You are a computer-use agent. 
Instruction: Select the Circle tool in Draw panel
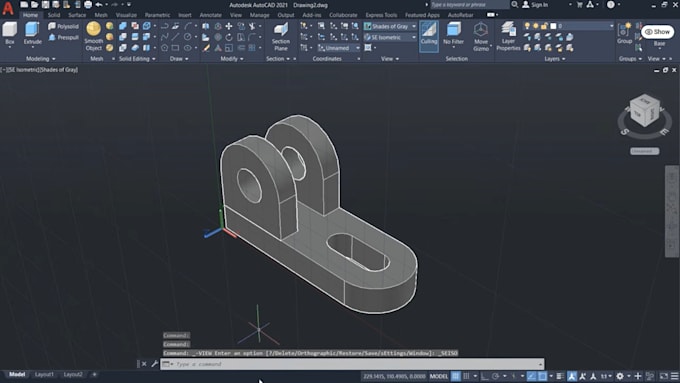click(x=187, y=37)
